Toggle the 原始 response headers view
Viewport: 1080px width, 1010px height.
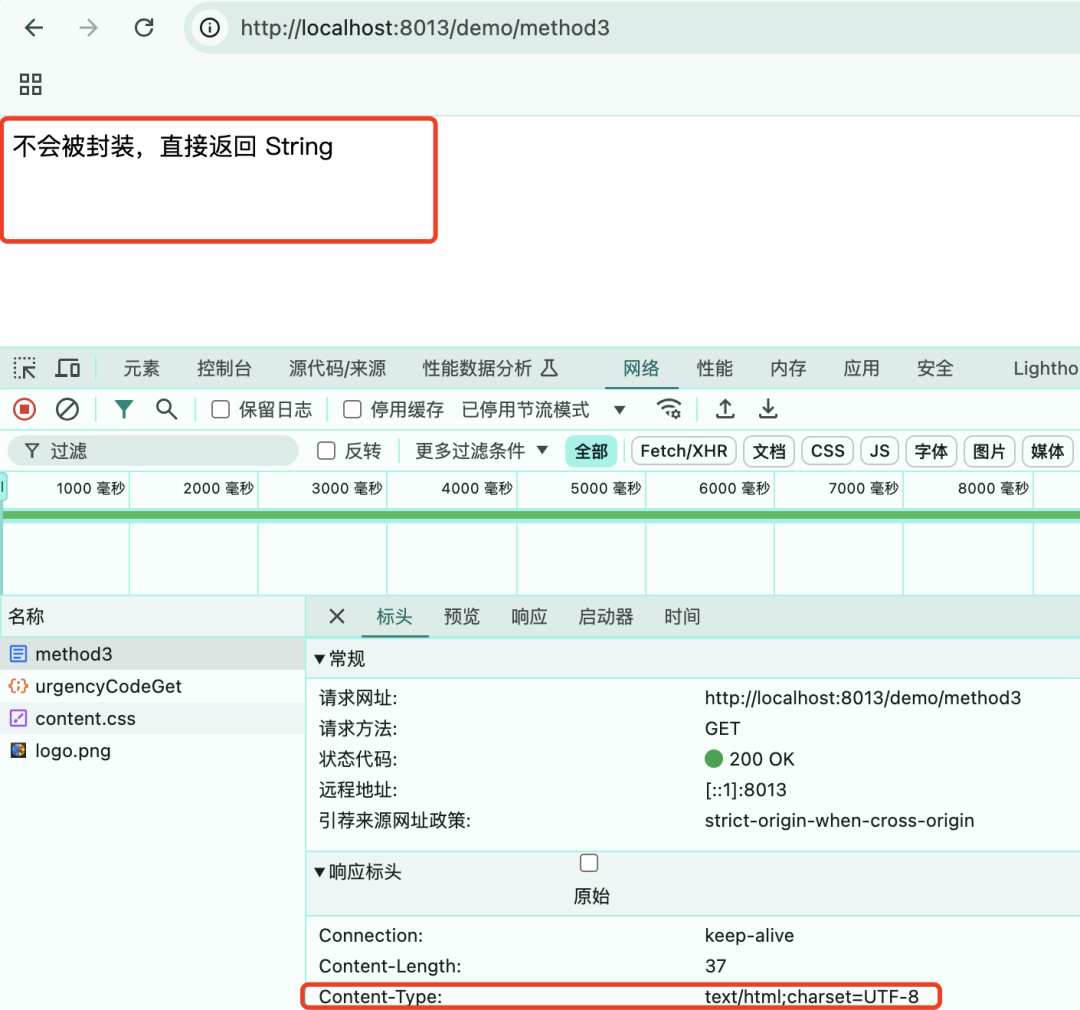click(589, 863)
